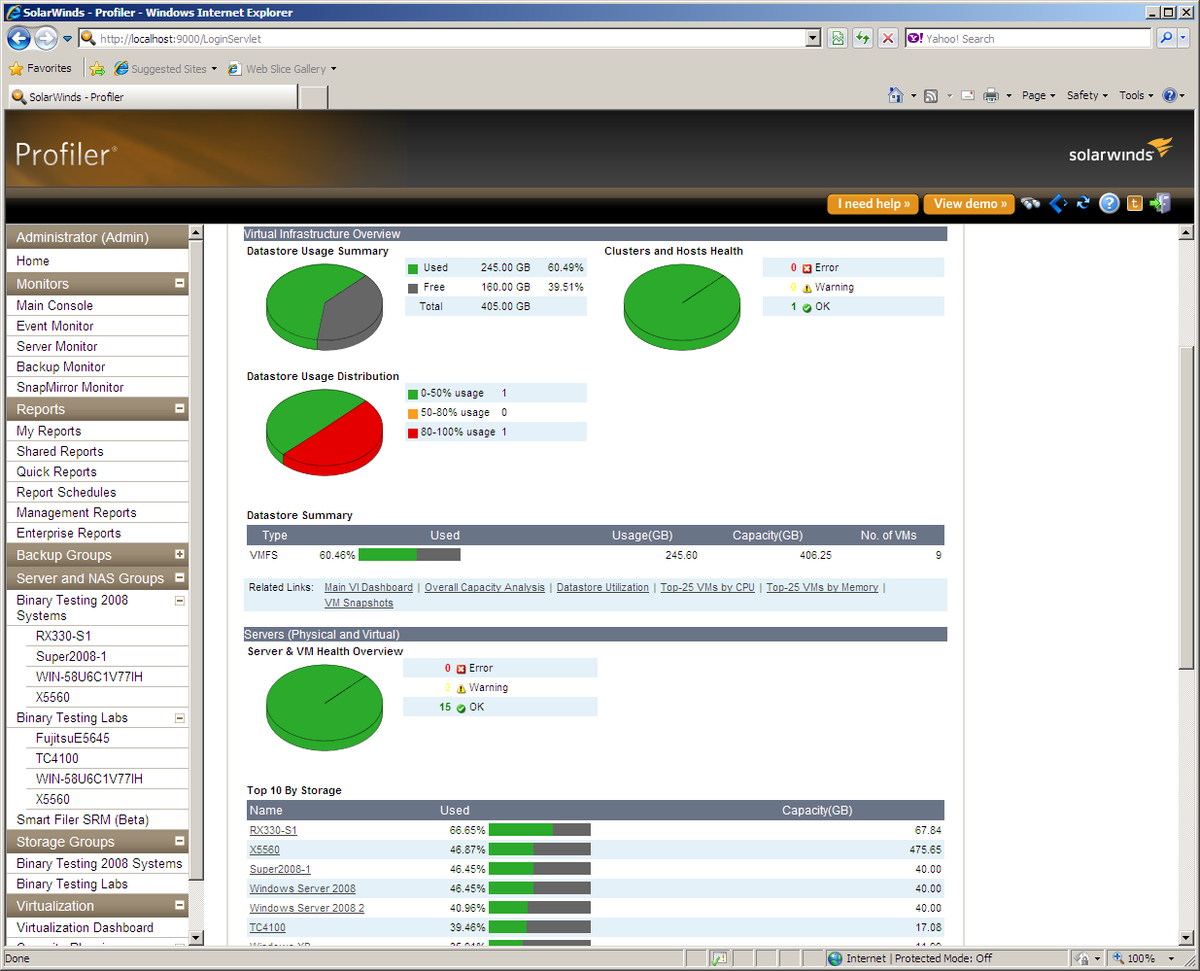
Task: Click the blue back arrow in the Profiler header
Action: click(x=1058, y=203)
